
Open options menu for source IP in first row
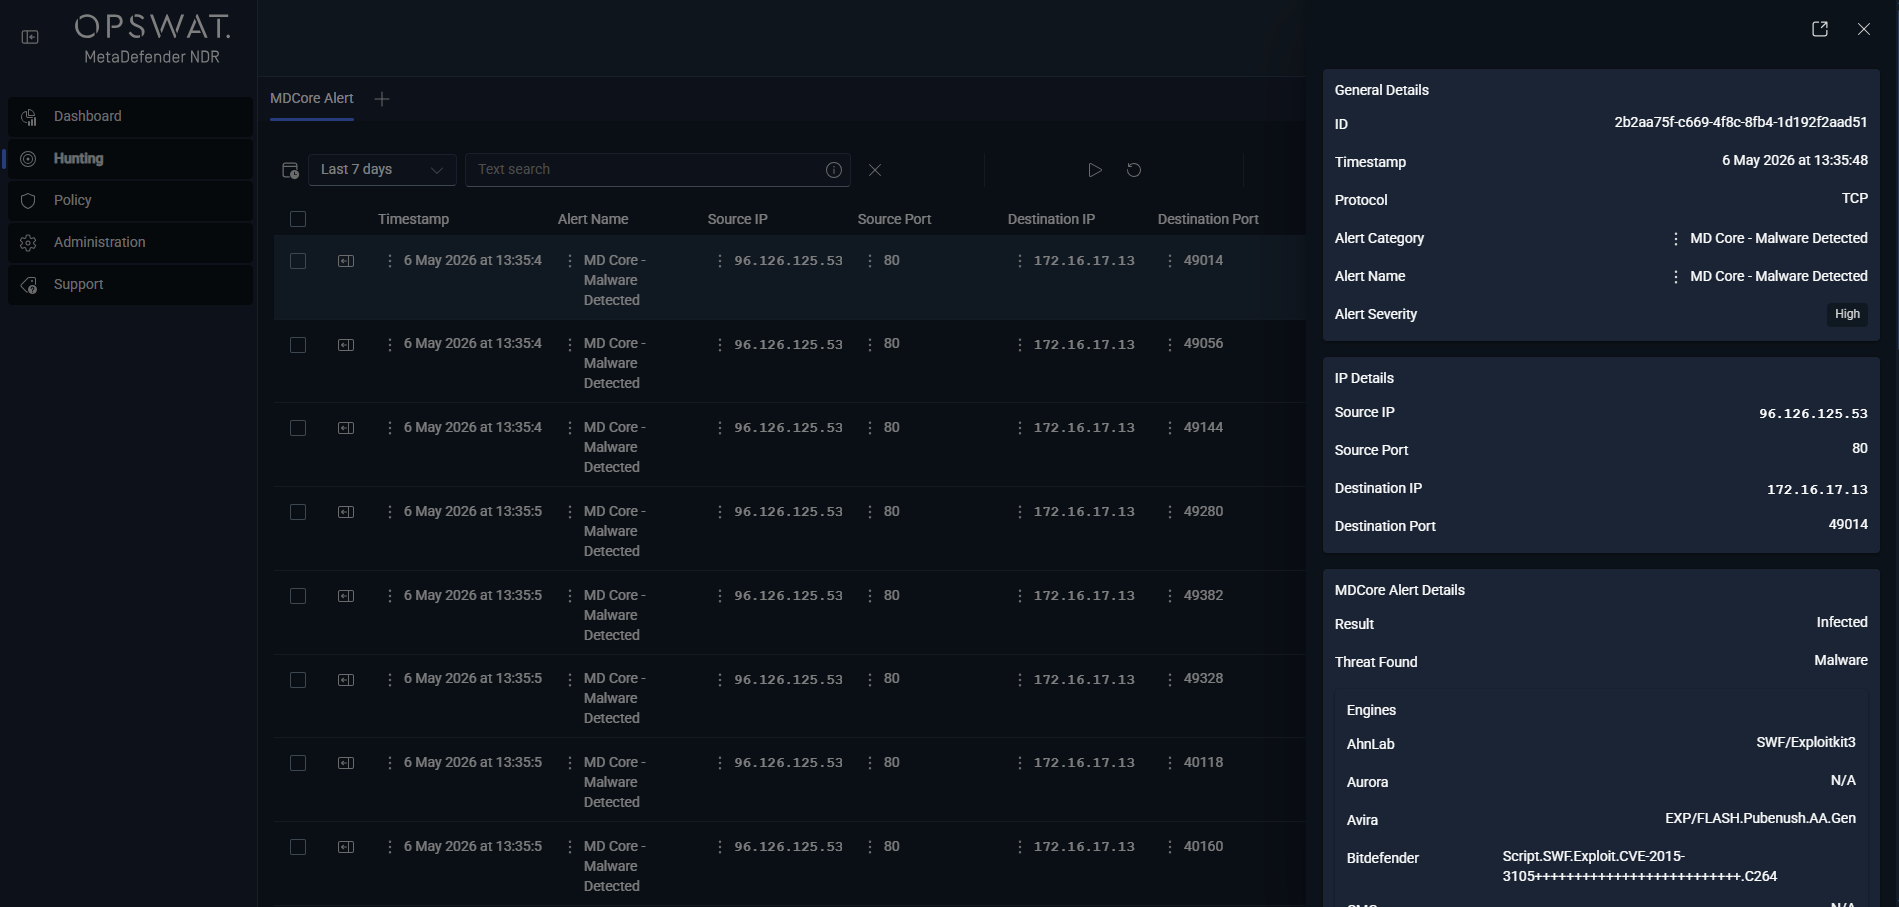click(x=720, y=261)
